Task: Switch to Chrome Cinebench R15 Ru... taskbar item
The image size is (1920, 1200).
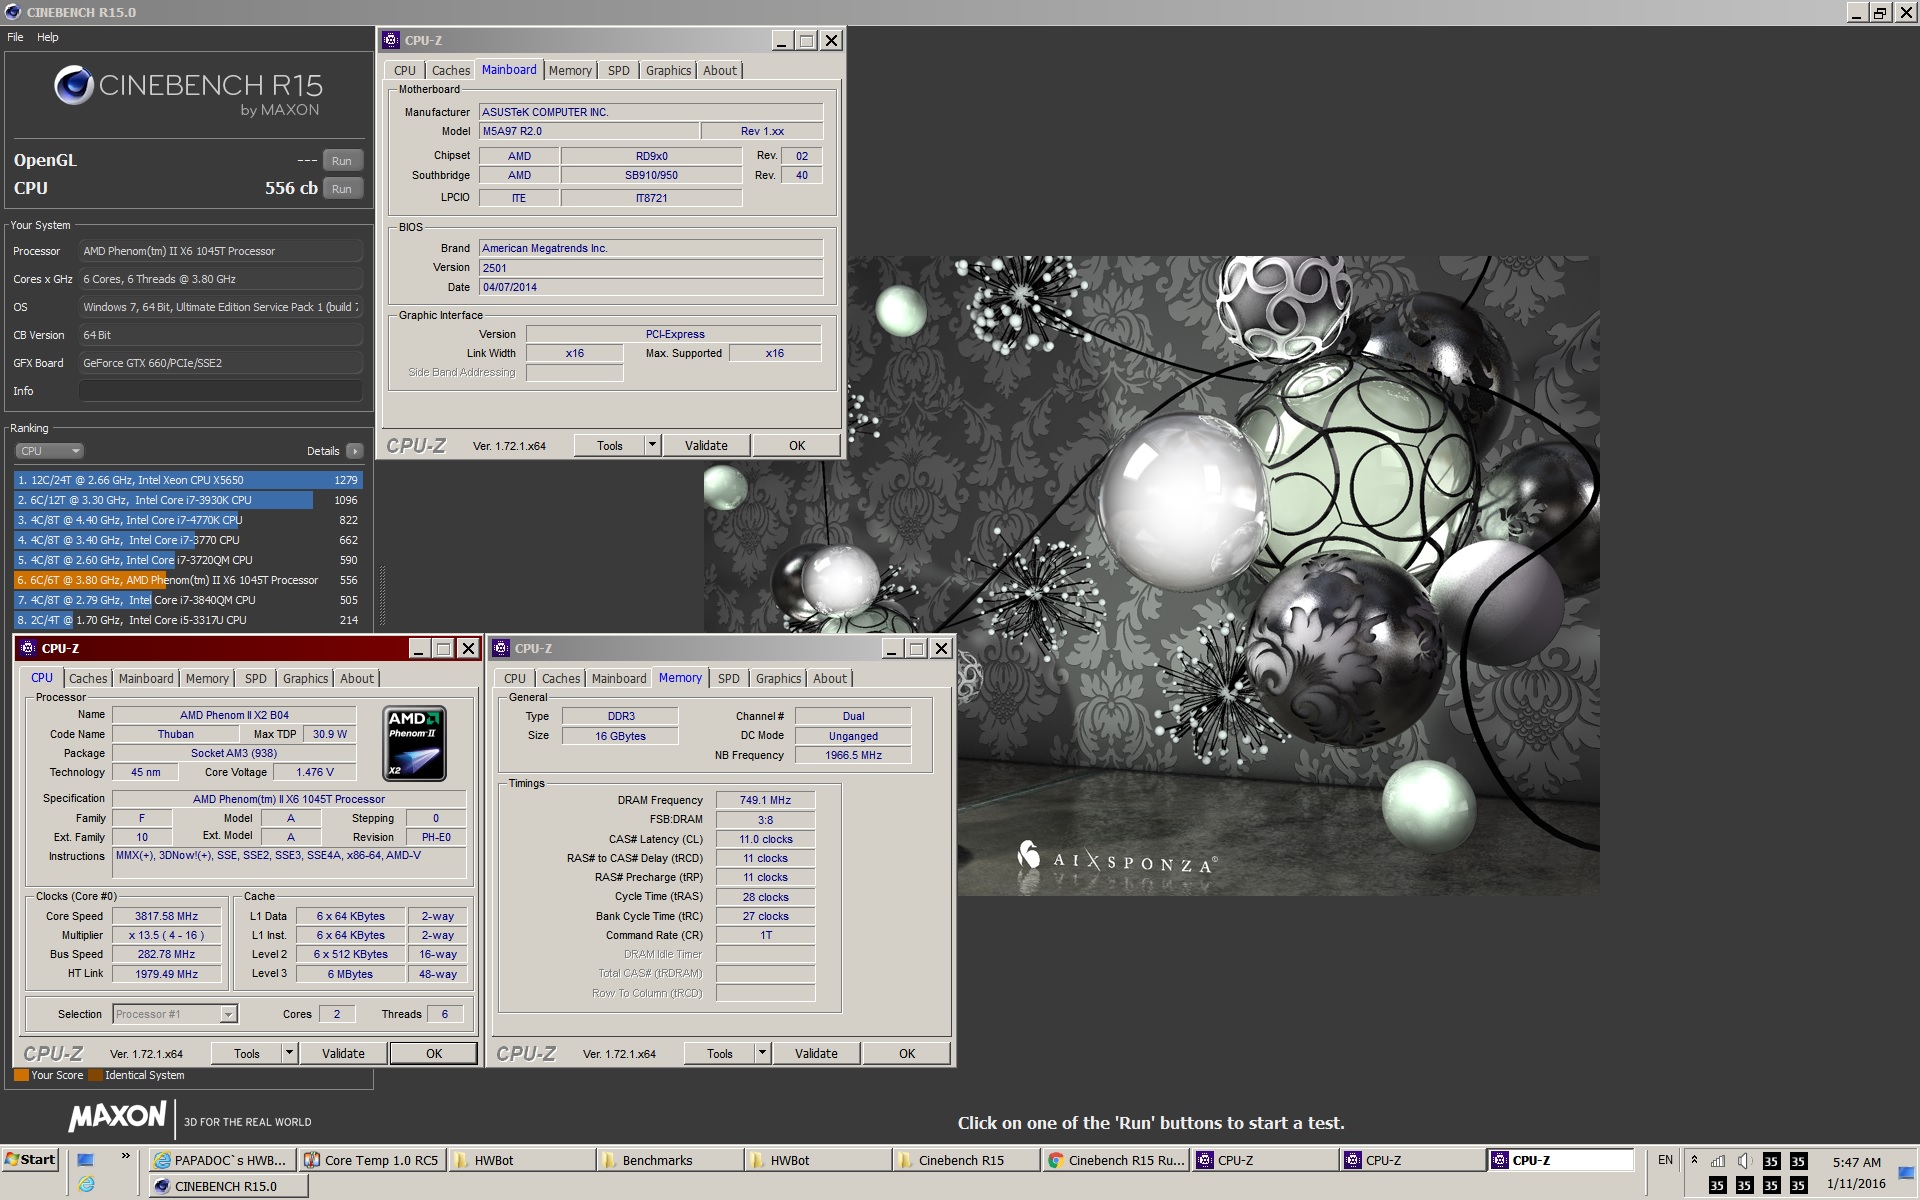Action: tap(1116, 1160)
